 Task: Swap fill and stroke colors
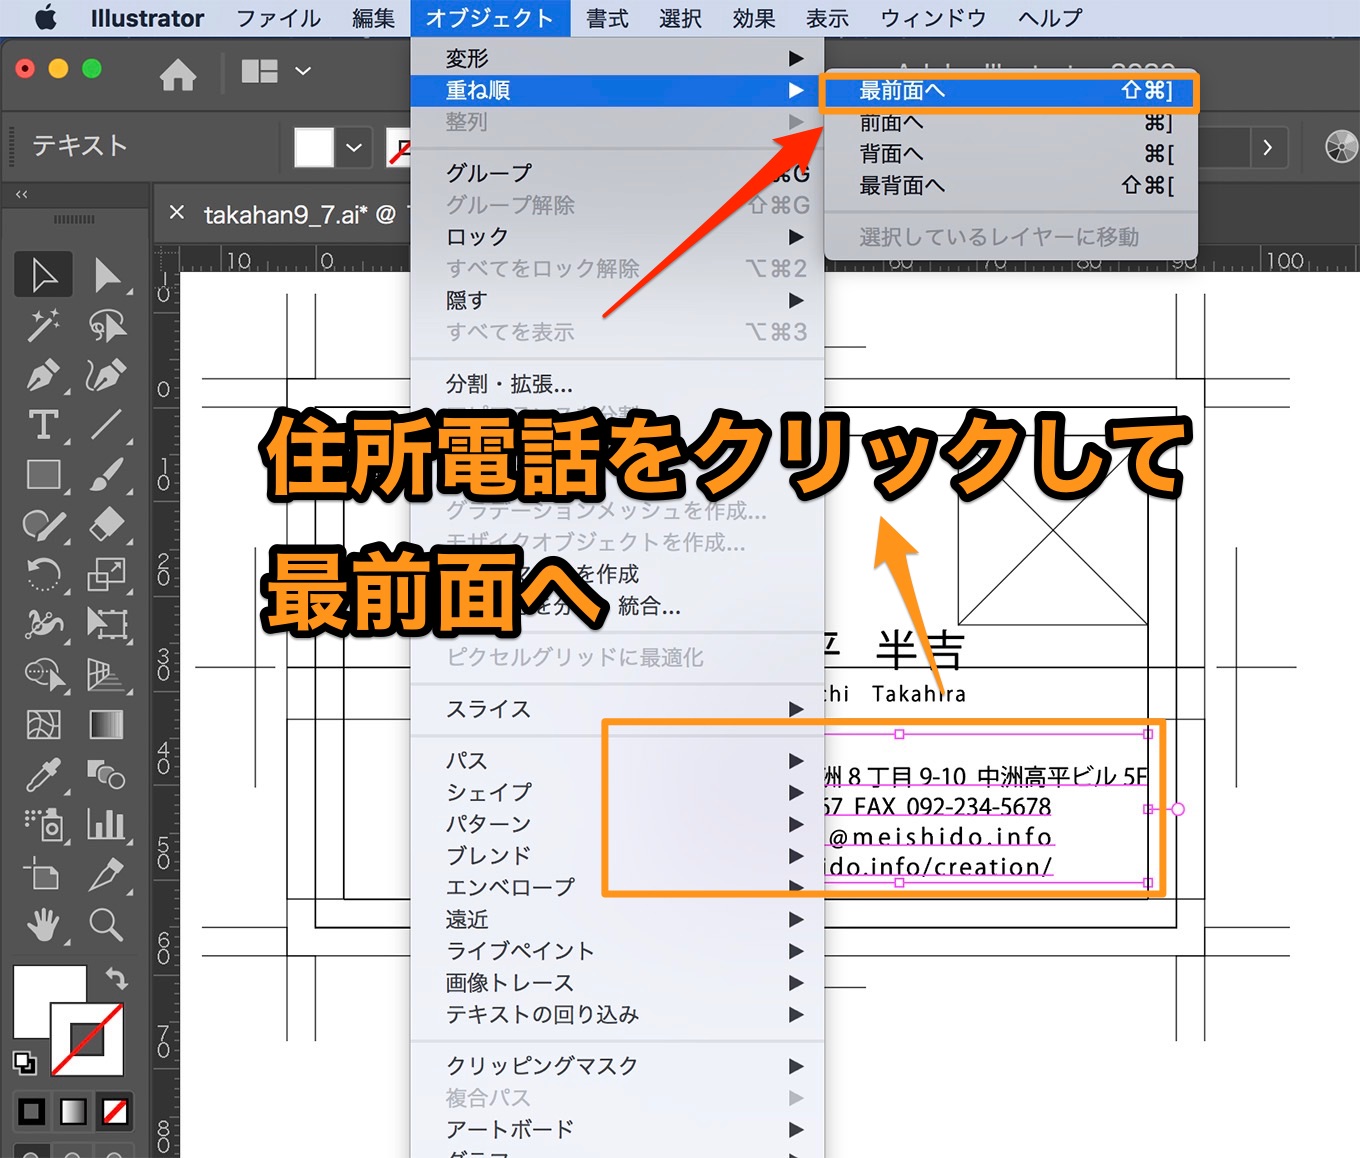coord(117,978)
